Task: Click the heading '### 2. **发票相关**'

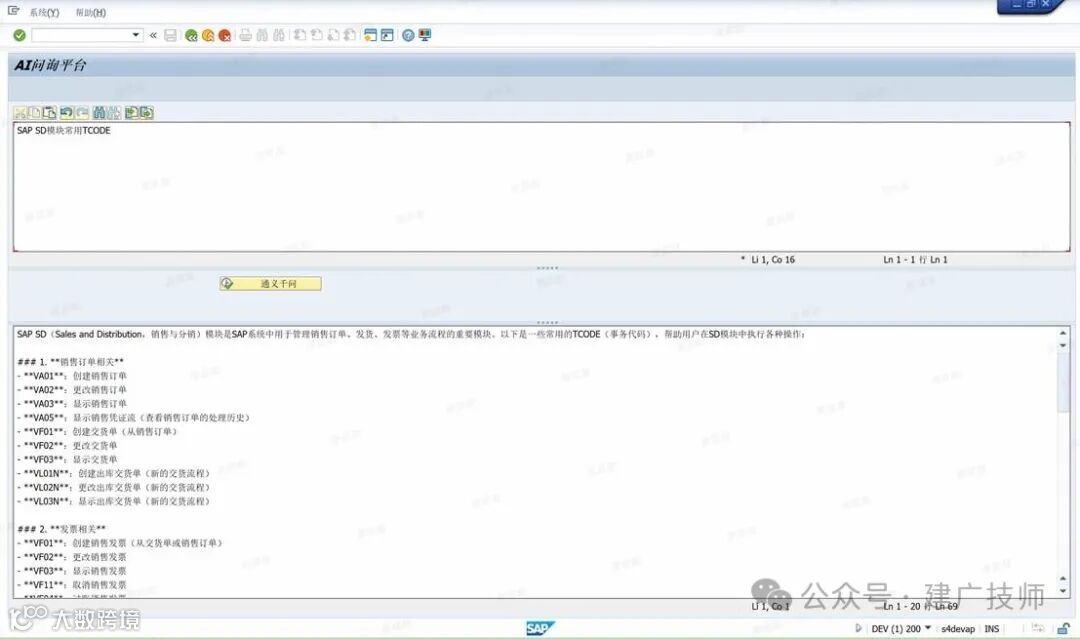Action: (x=61, y=529)
